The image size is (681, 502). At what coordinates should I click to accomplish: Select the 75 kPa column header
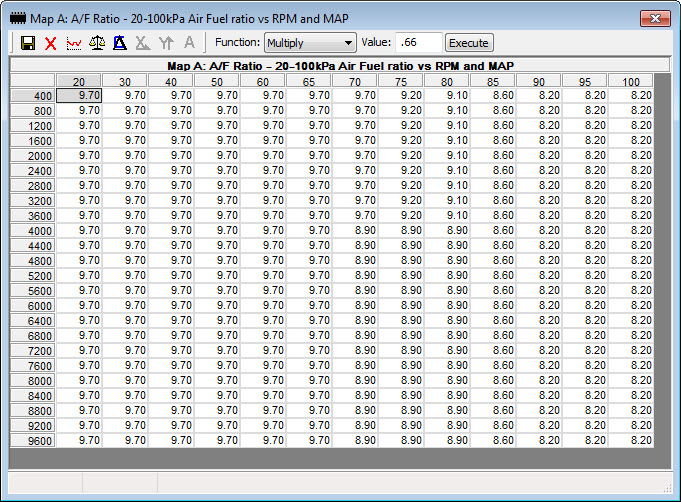401,81
